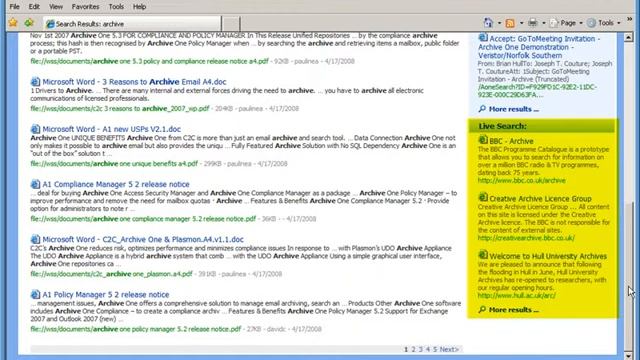Expand the RSS feeds dropdown arrow

click(x=521, y=23)
